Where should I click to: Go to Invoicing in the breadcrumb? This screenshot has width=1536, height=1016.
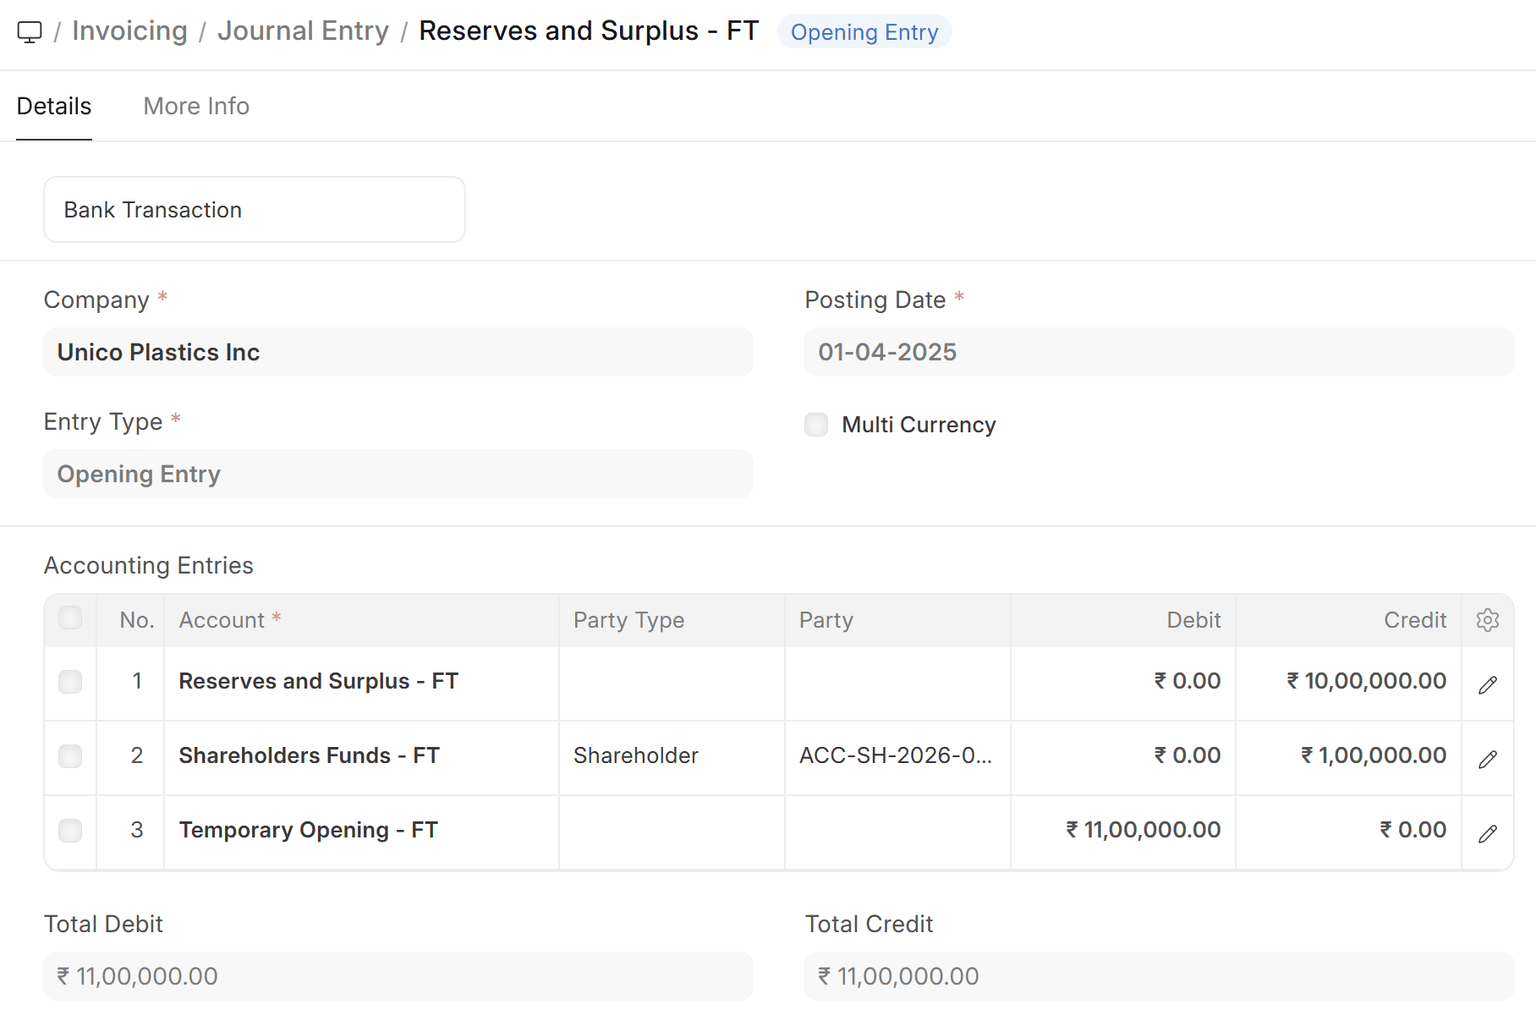tap(130, 31)
